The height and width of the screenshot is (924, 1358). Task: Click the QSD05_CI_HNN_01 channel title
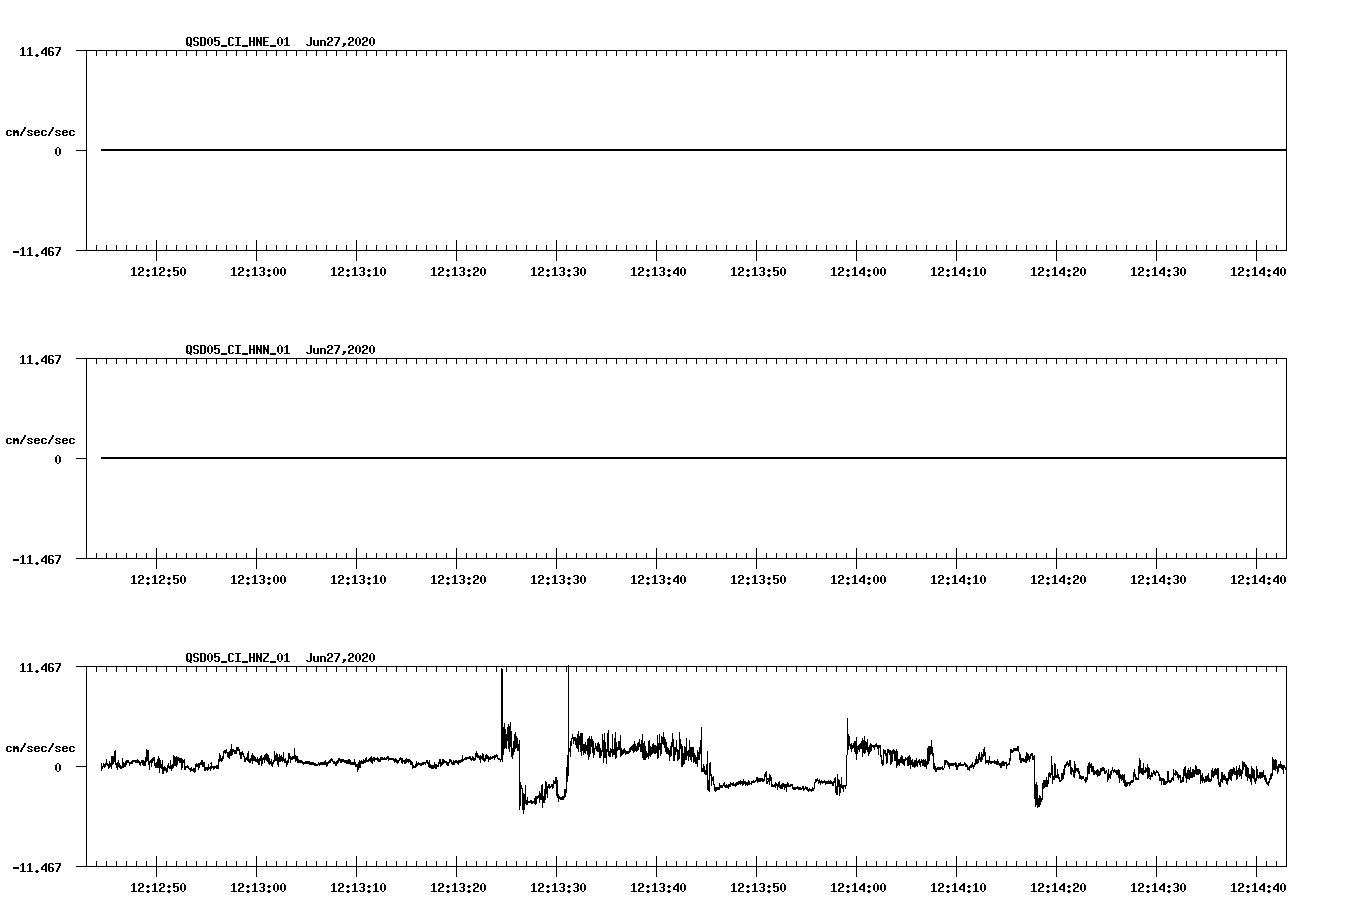(238, 350)
